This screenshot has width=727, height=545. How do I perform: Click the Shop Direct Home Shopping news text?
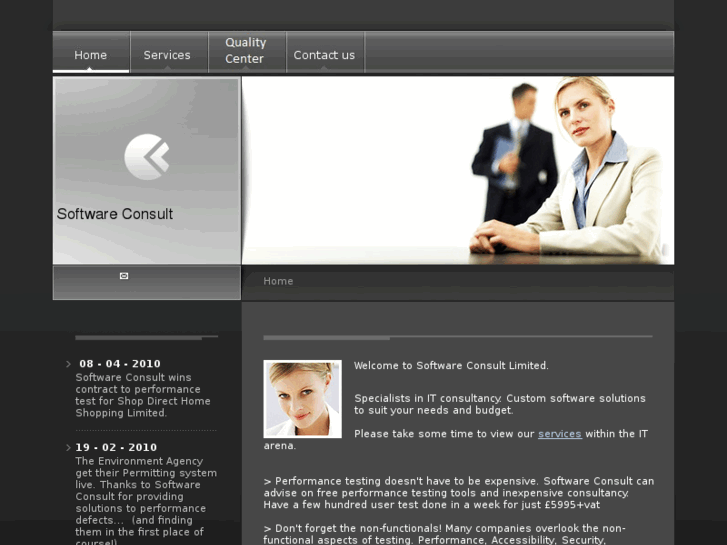pyautogui.click(x=143, y=395)
